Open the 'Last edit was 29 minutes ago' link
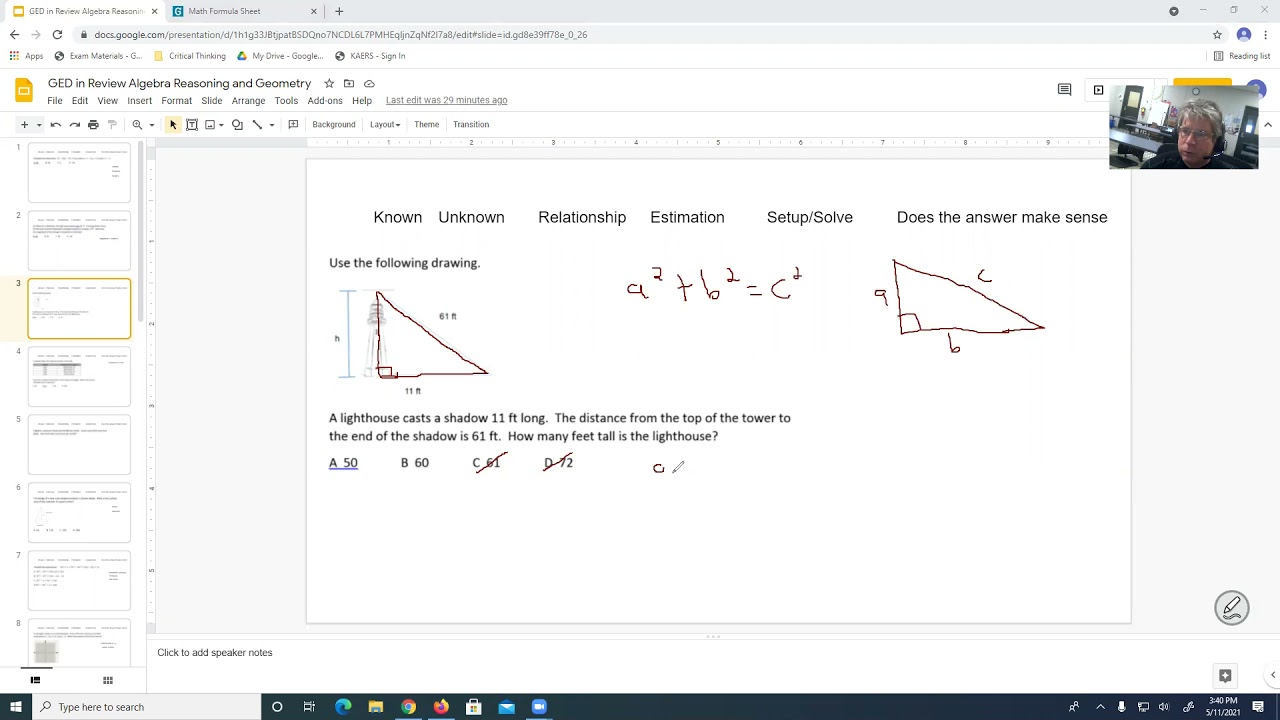 [447, 100]
